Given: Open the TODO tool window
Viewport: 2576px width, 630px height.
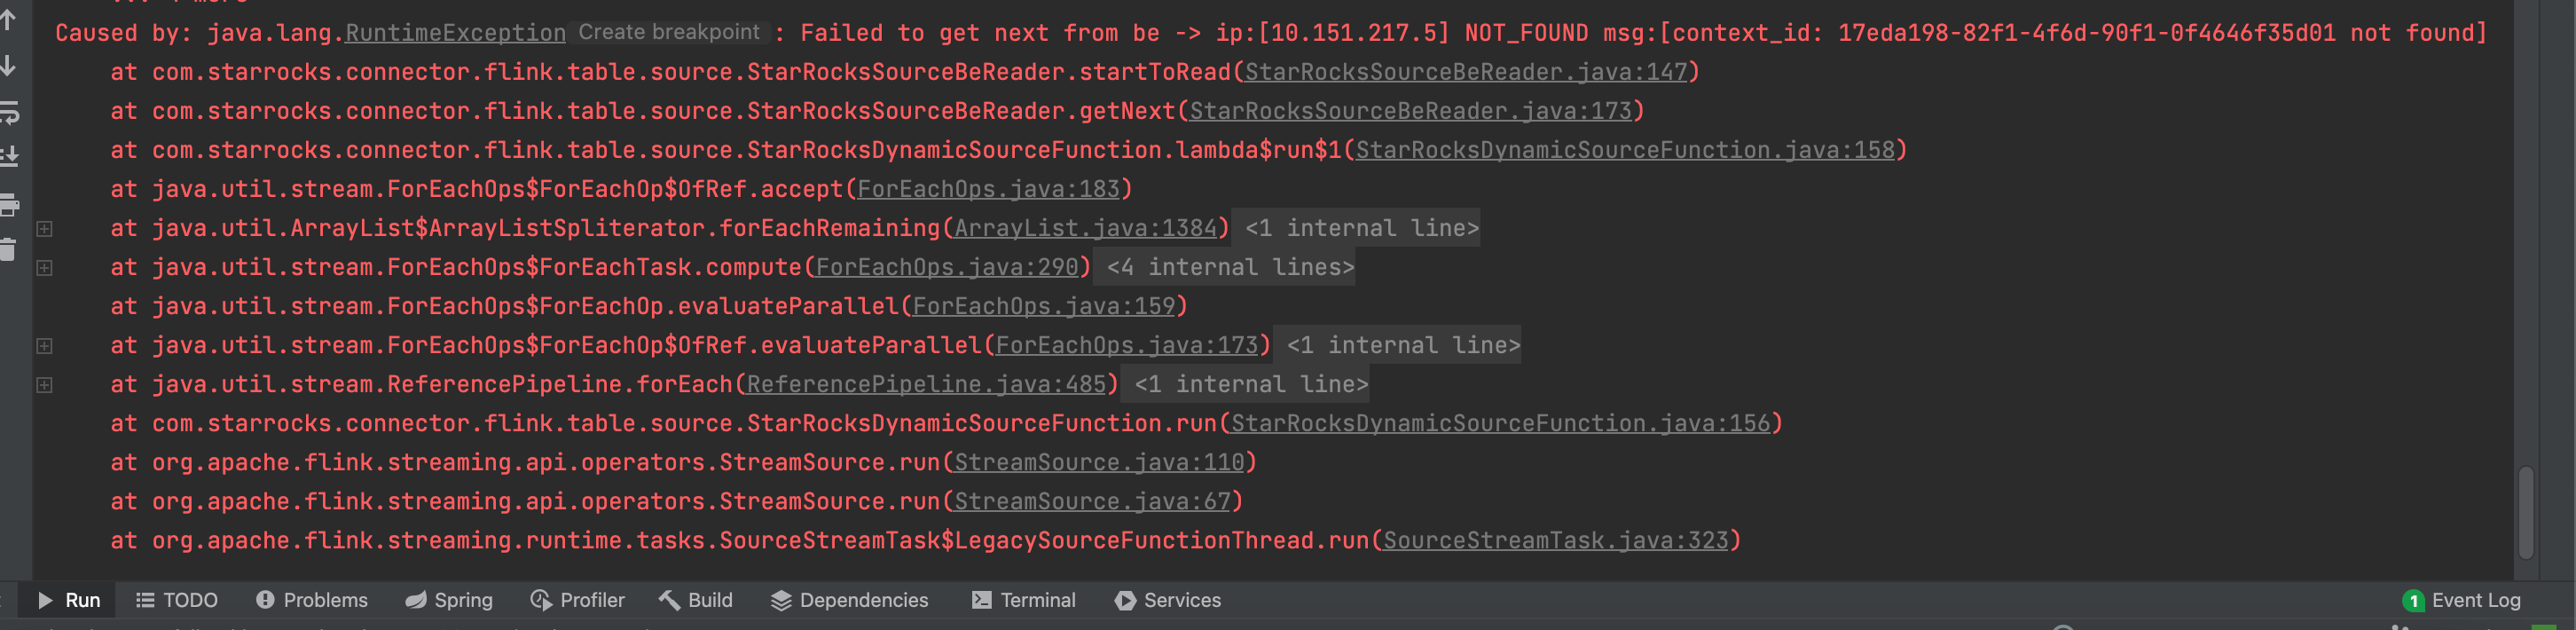Looking at the screenshot, I should pos(177,600).
